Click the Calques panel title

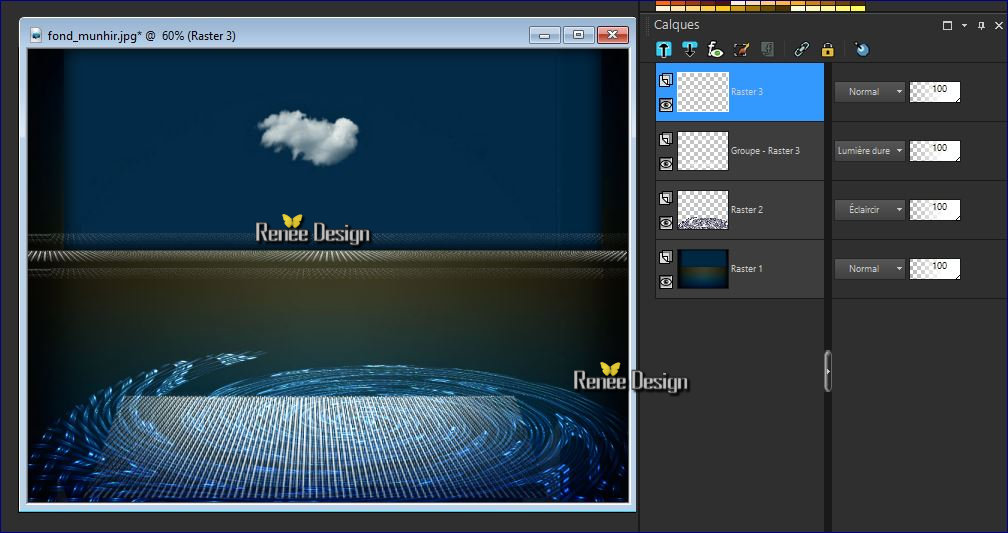point(676,25)
